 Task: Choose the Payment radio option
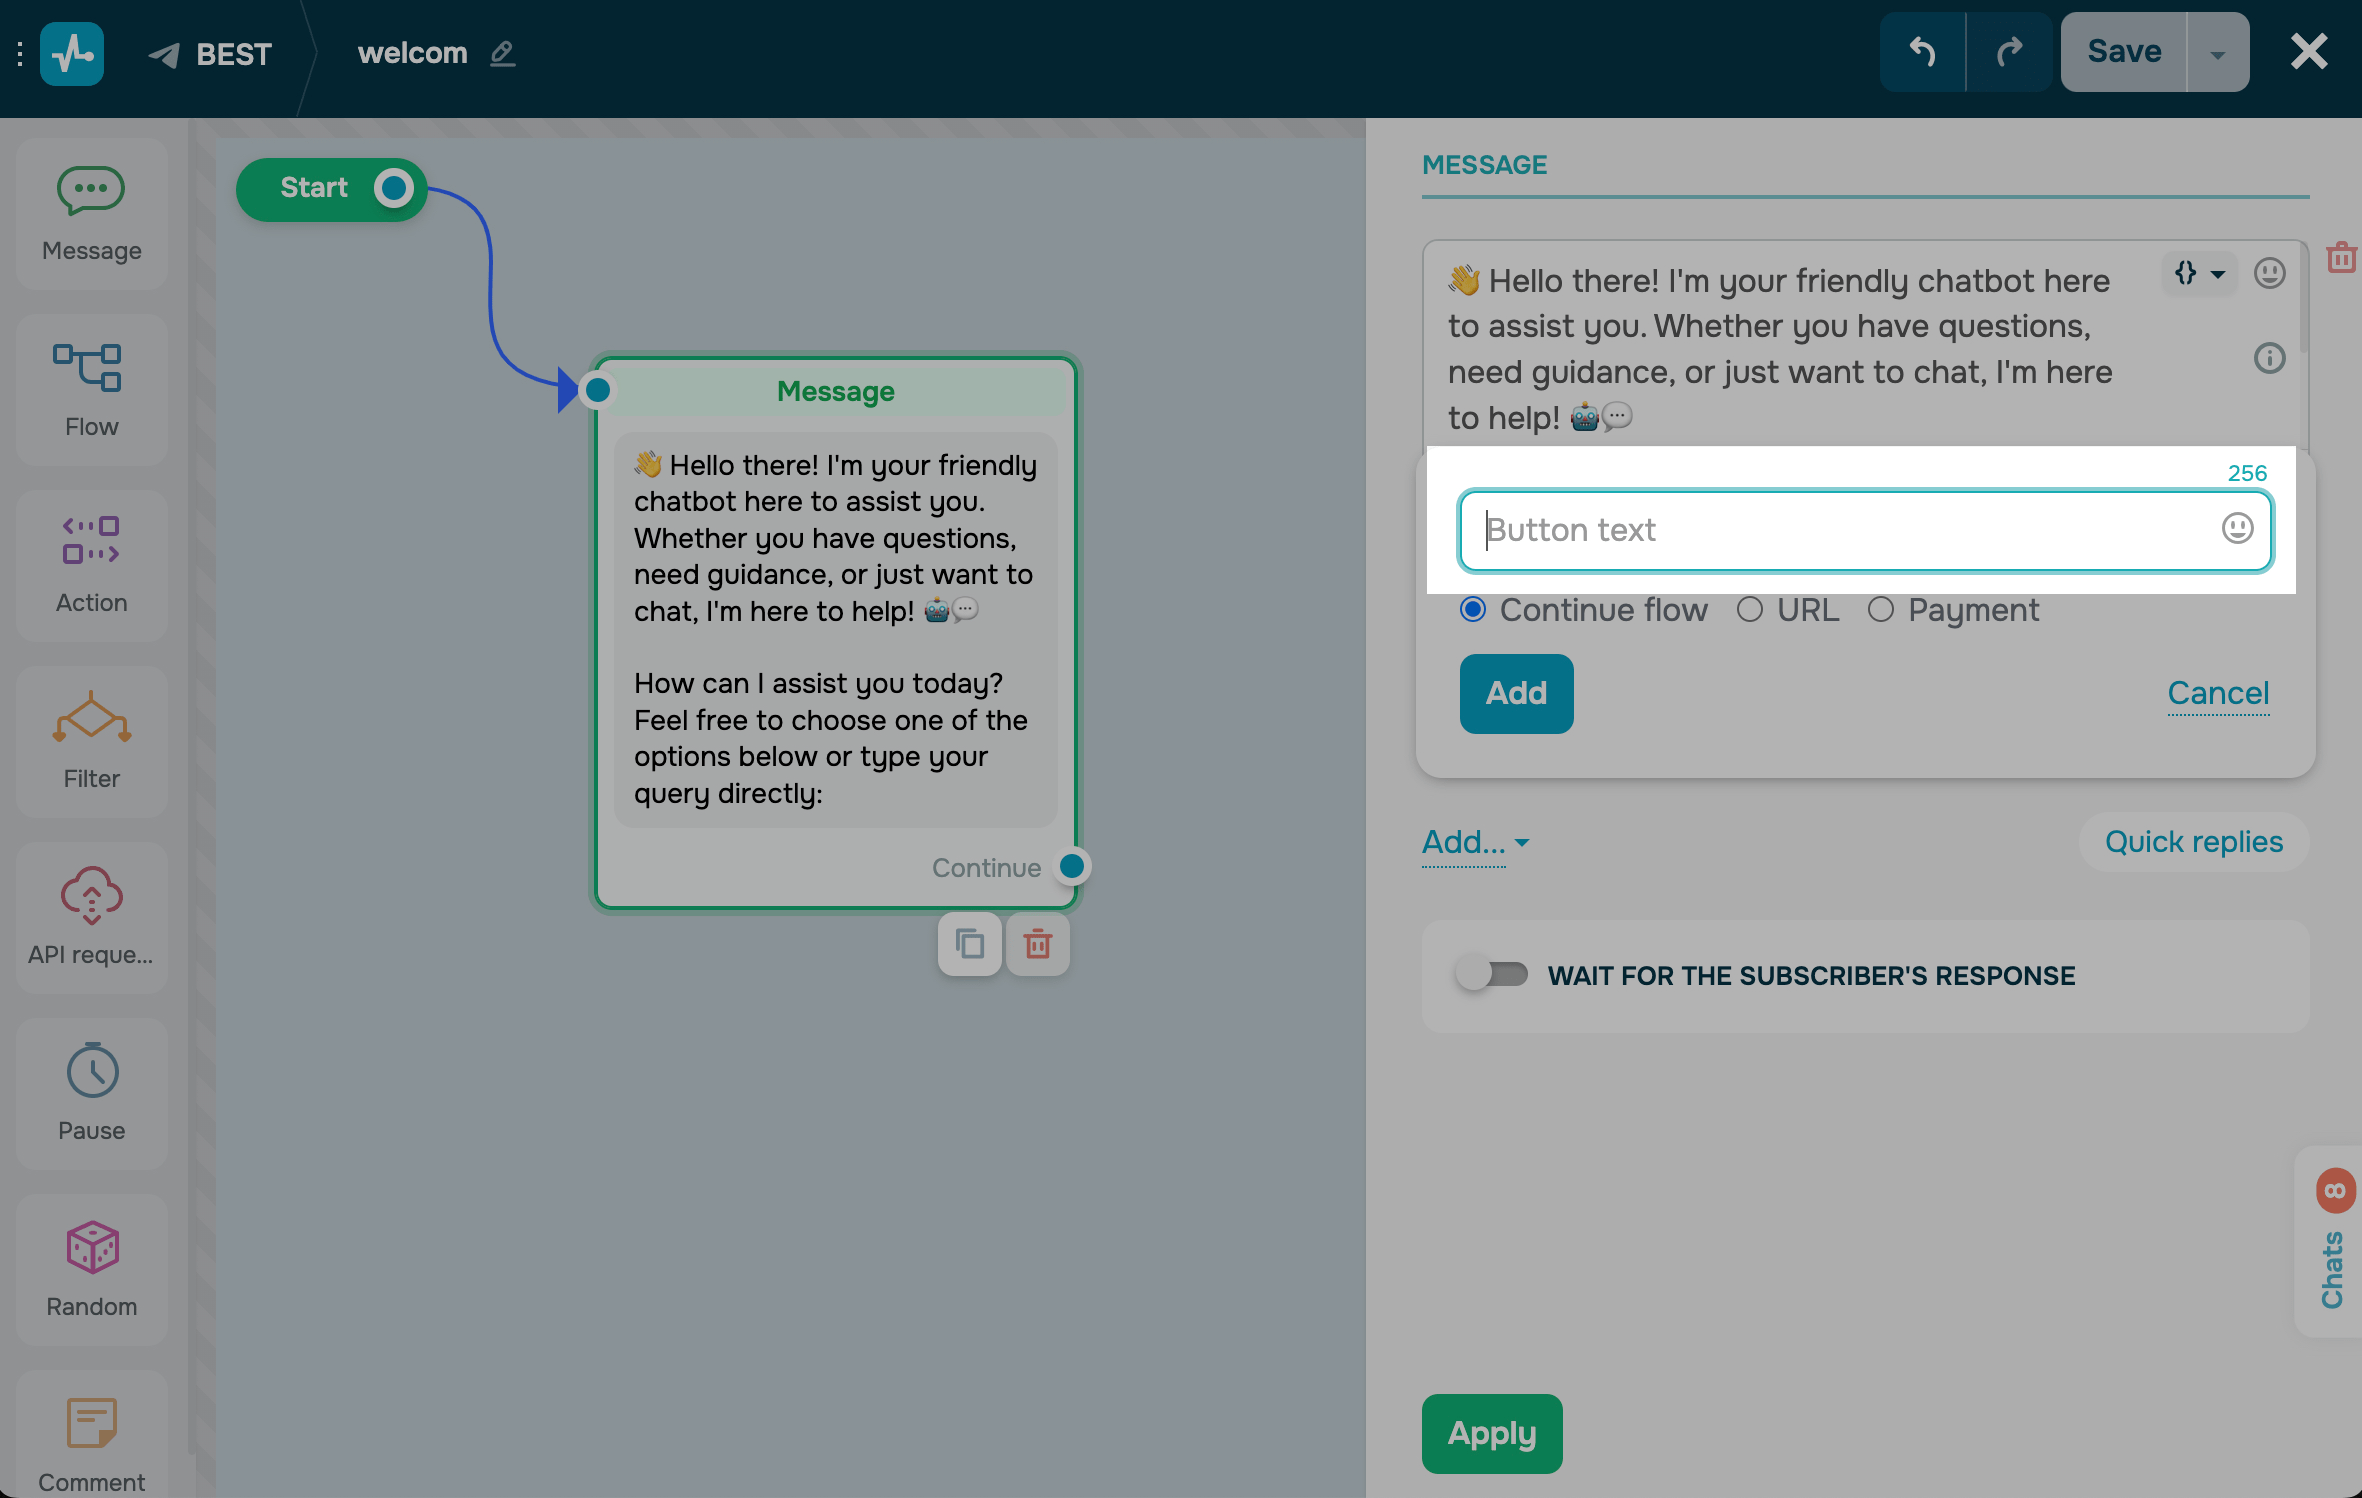point(1880,609)
